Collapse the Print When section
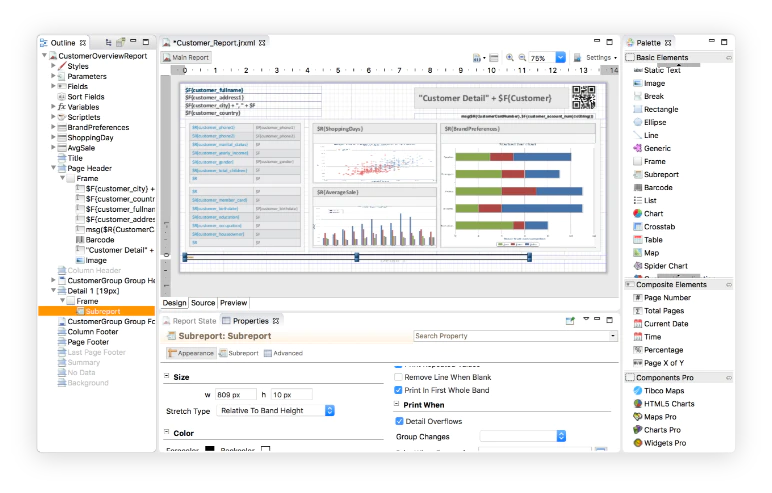The height and width of the screenshot is (493, 772). point(396,404)
